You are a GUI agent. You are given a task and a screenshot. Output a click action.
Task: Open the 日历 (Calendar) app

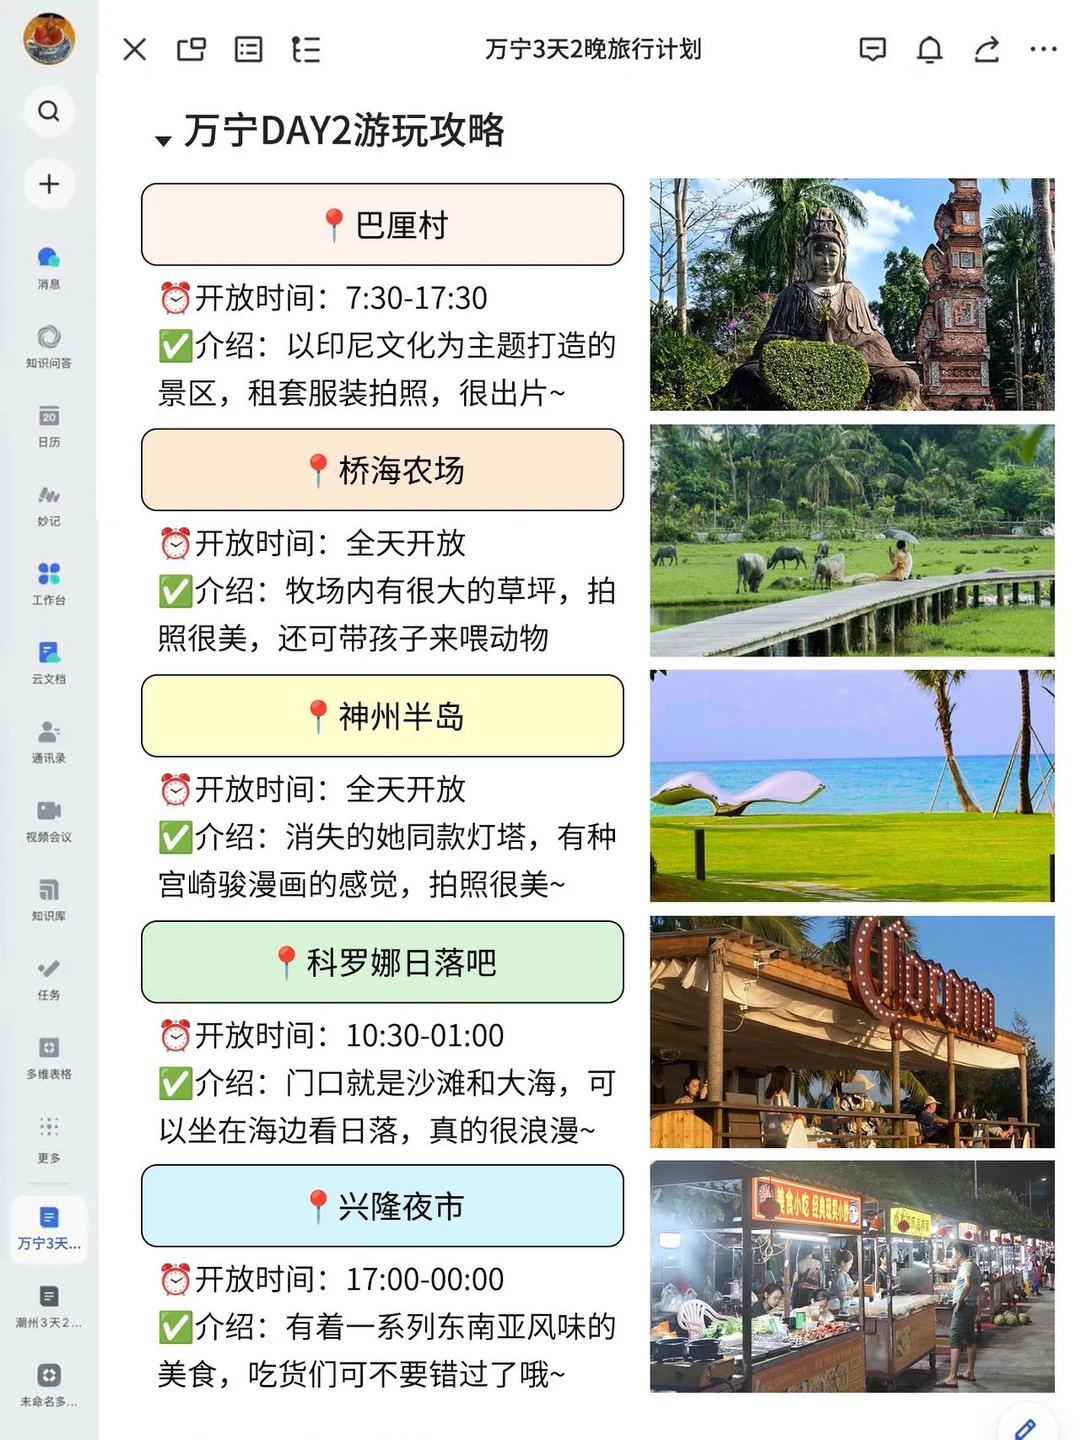coord(48,421)
